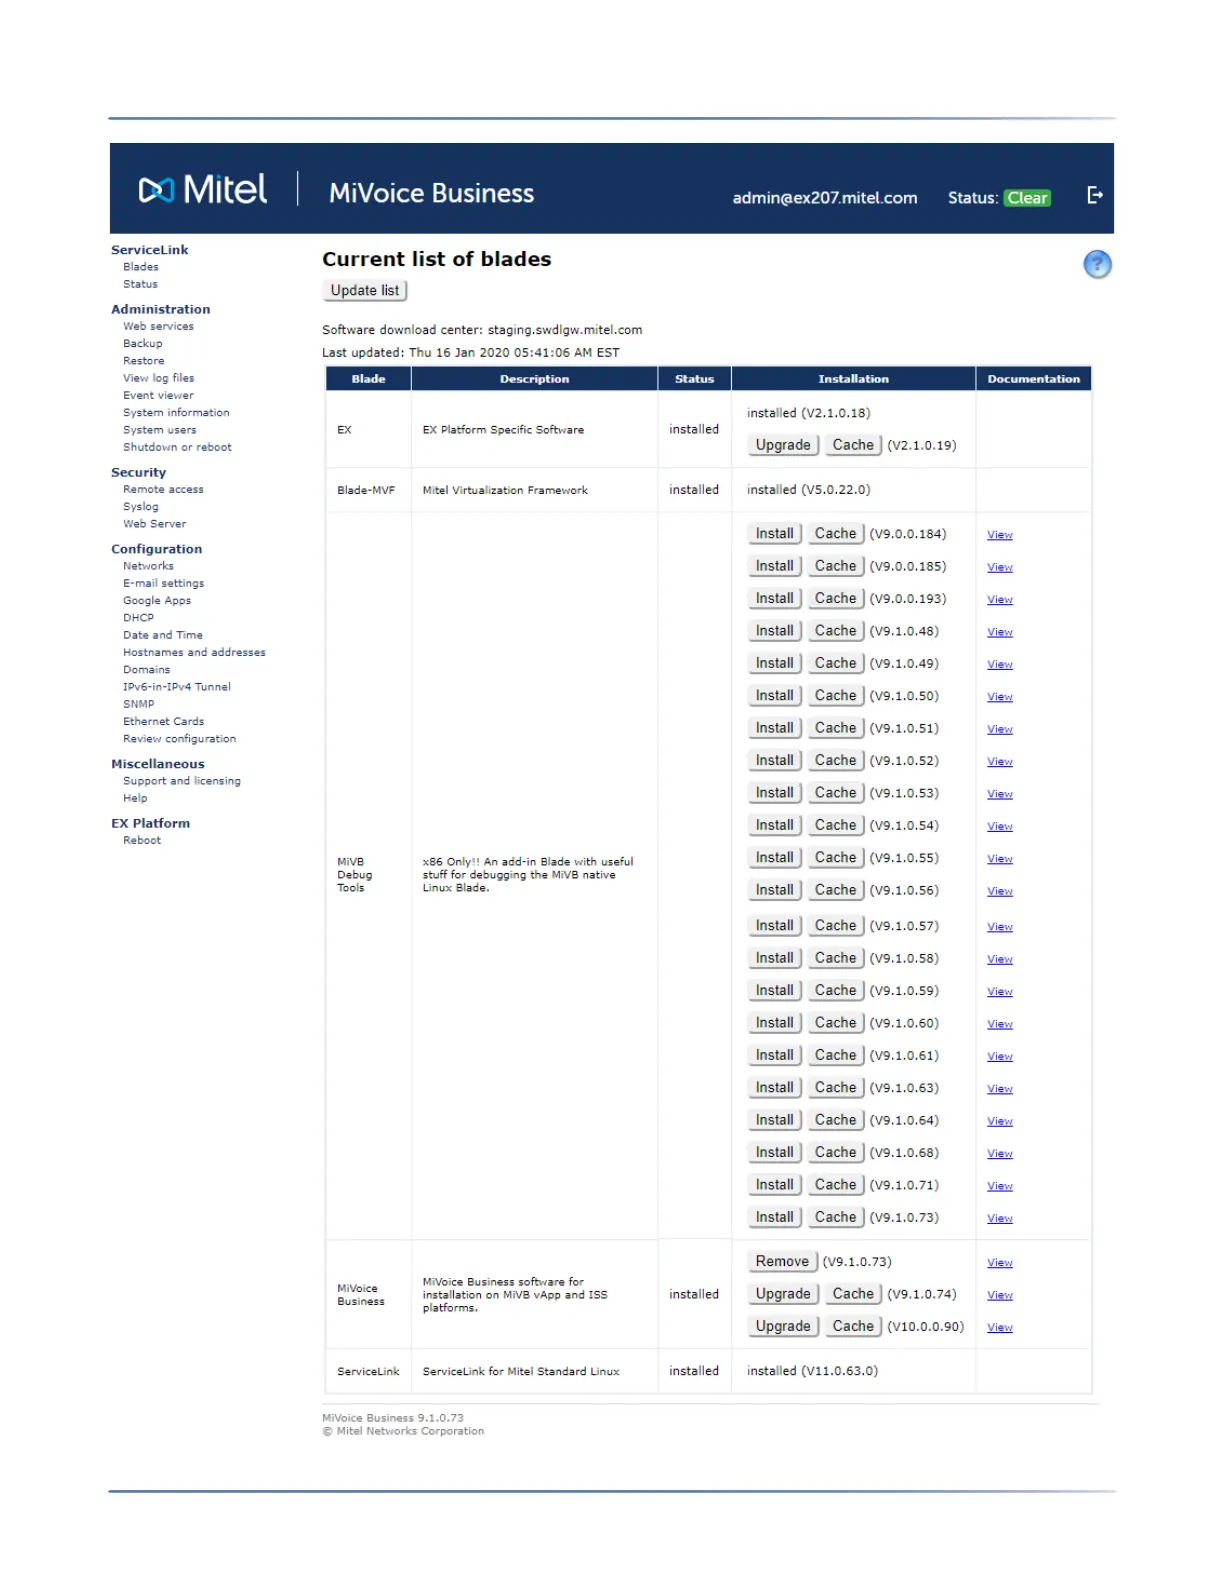Screen dimensions: 1224x1584
Task: Open Event viewer
Action: (x=158, y=395)
